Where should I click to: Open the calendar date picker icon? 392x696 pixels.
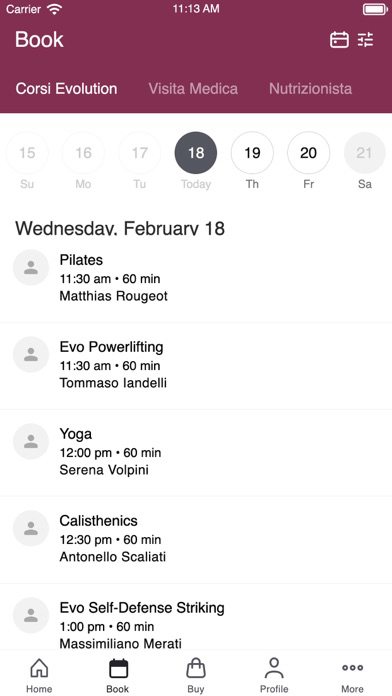(339, 40)
